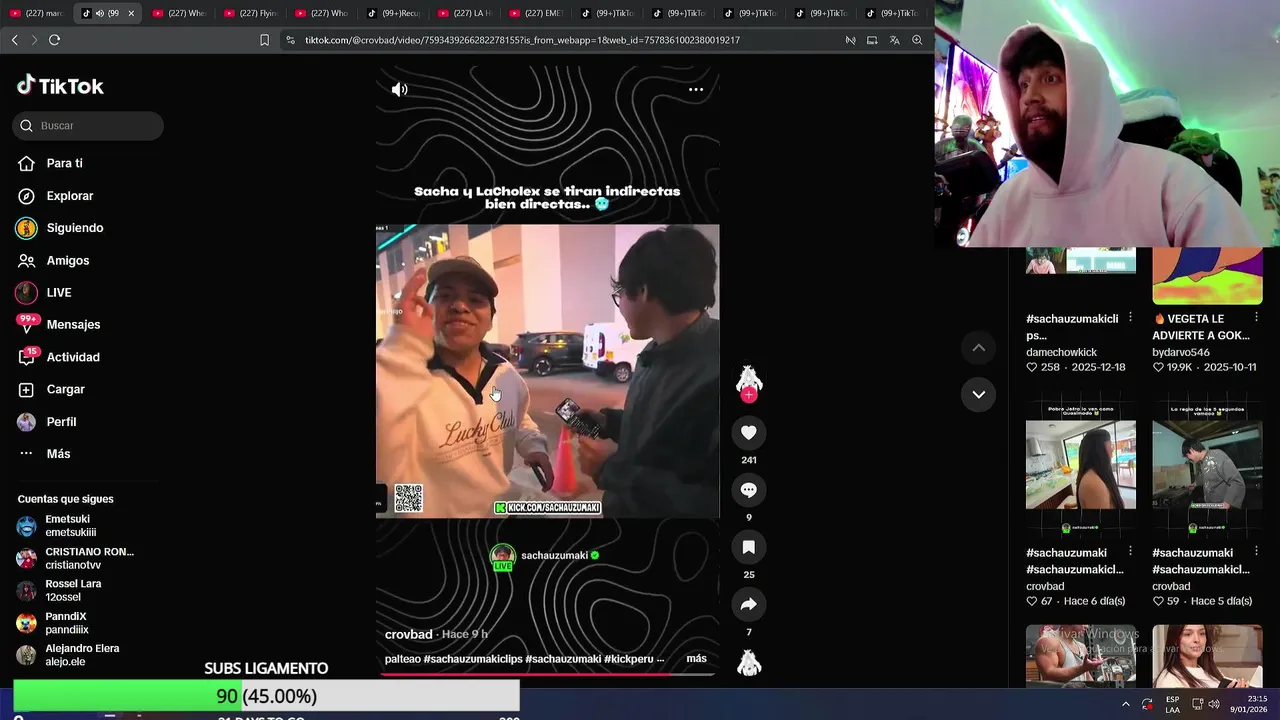This screenshot has height=720, width=1280.
Task: Open options for 'Hace 5 día(s)' card
Action: pyautogui.click(x=1257, y=551)
